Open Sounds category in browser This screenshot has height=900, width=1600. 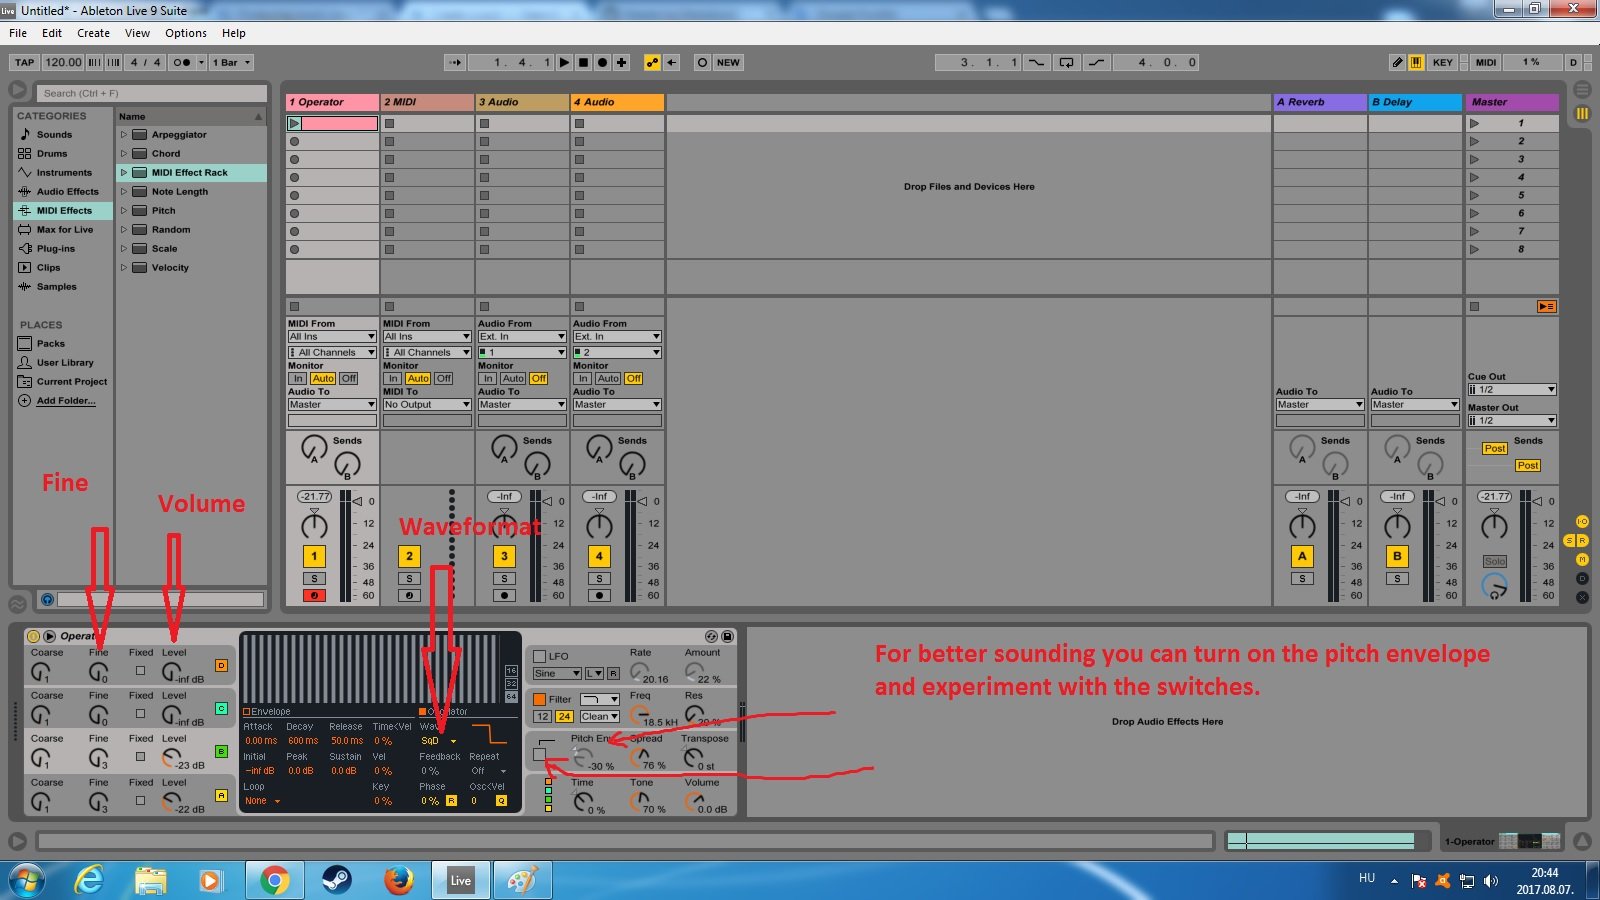pyautogui.click(x=54, y=134)
